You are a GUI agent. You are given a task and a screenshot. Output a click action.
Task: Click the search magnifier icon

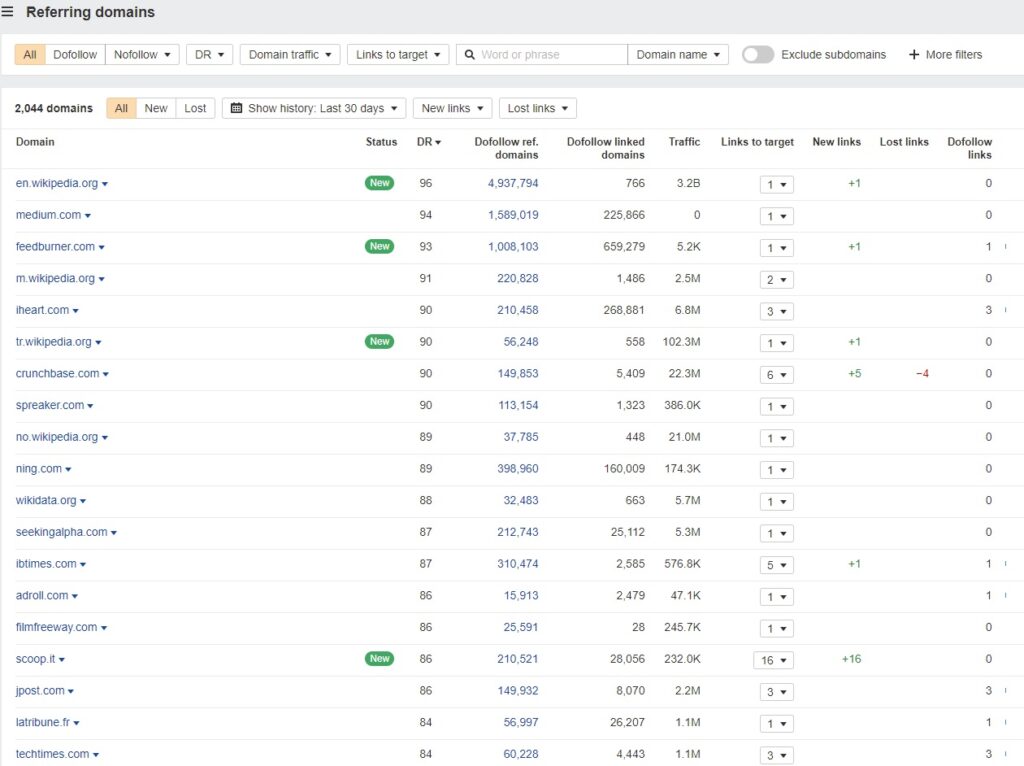click(x=470, y=55)
